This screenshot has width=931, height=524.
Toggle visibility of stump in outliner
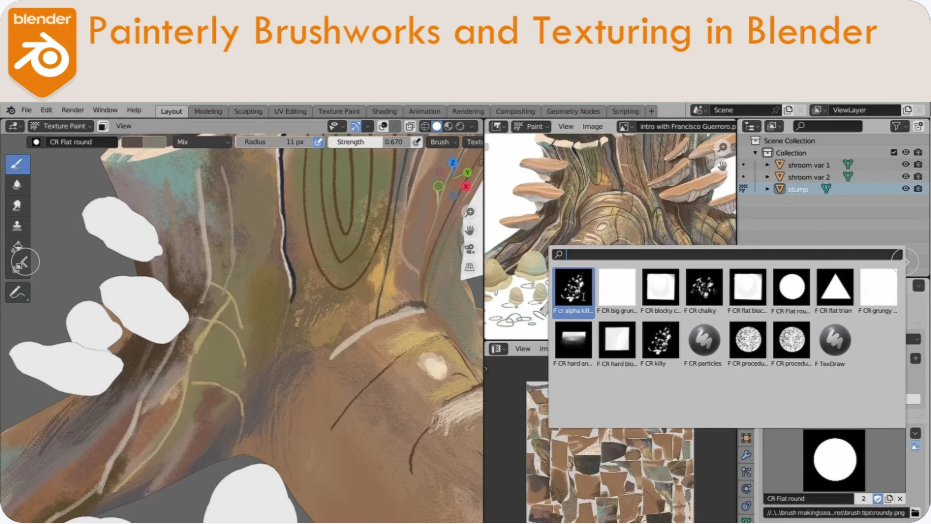(x=905, y=188)
